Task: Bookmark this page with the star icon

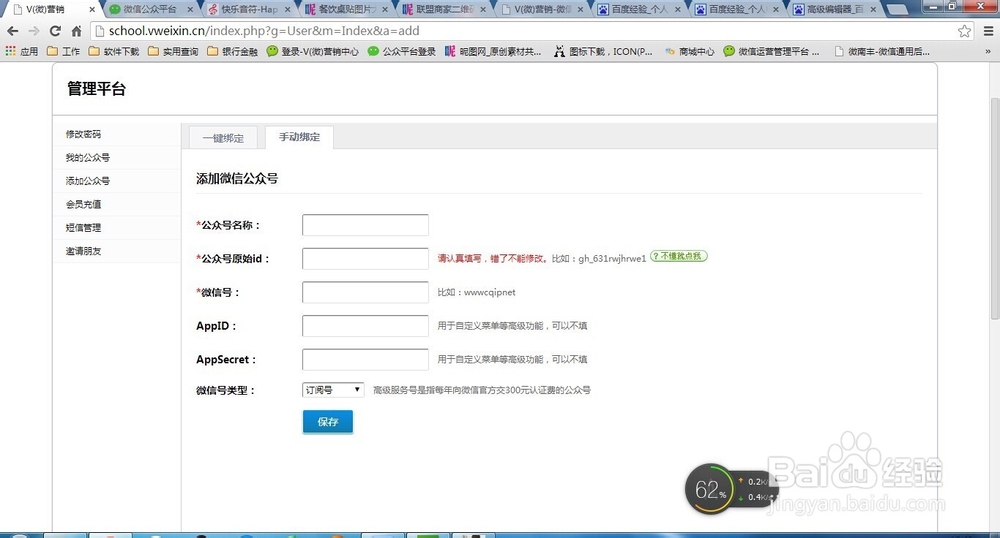Action: click(964, 31)
